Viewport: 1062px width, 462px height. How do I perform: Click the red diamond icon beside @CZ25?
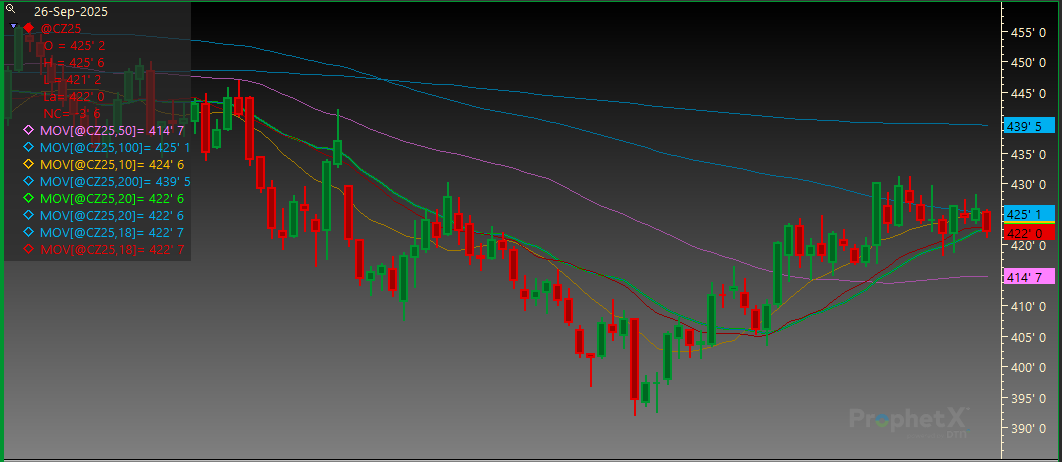[x=29, y=28]
